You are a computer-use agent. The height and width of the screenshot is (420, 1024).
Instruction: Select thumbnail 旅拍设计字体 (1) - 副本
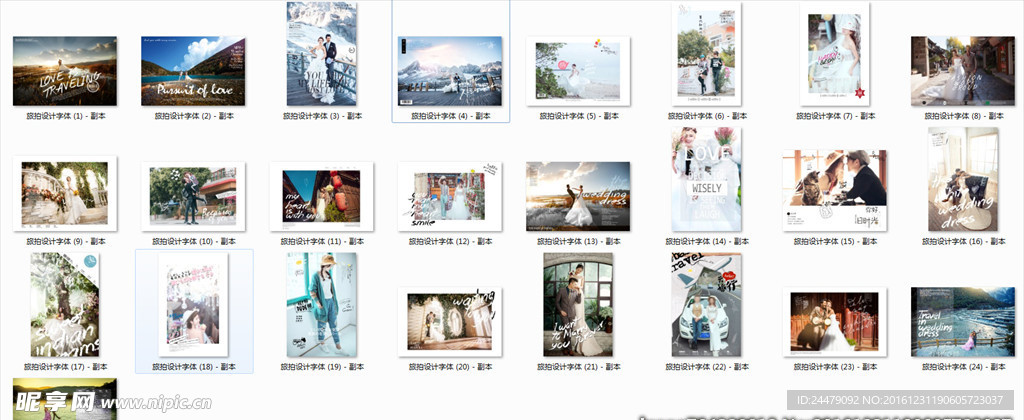(x=65, y=71)
